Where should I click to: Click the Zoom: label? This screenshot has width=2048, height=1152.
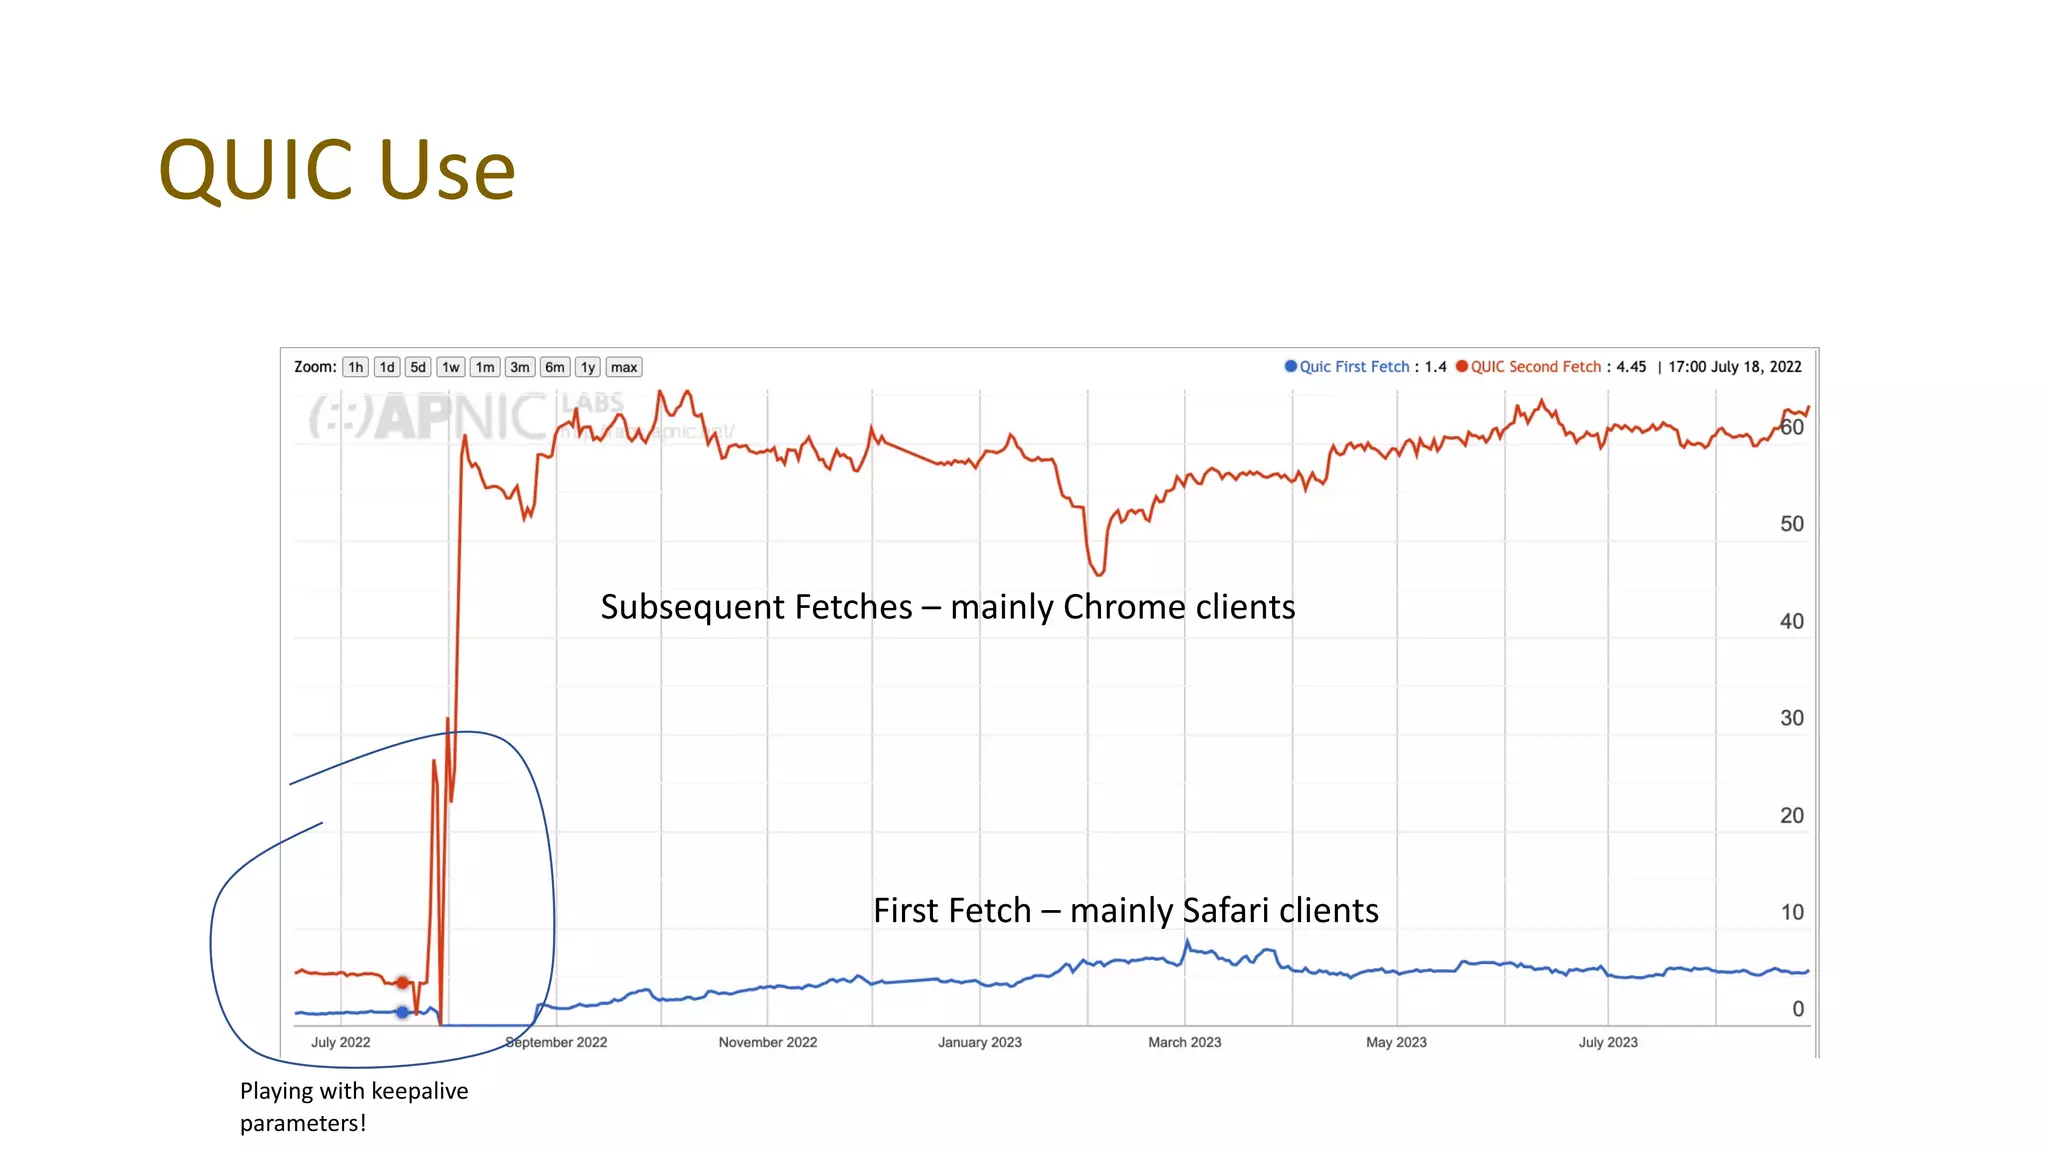[315, 367]
